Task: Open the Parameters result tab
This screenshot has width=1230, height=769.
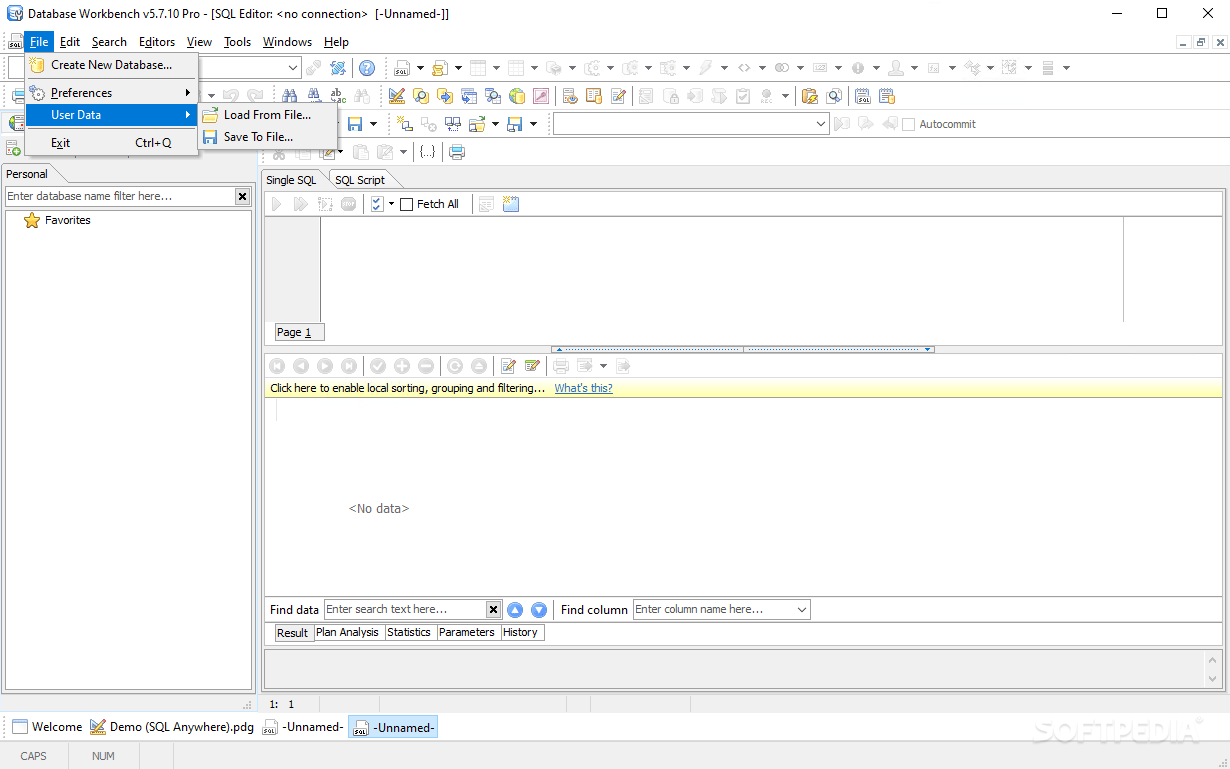Action: pyautogui.click(x=467, y=632)
